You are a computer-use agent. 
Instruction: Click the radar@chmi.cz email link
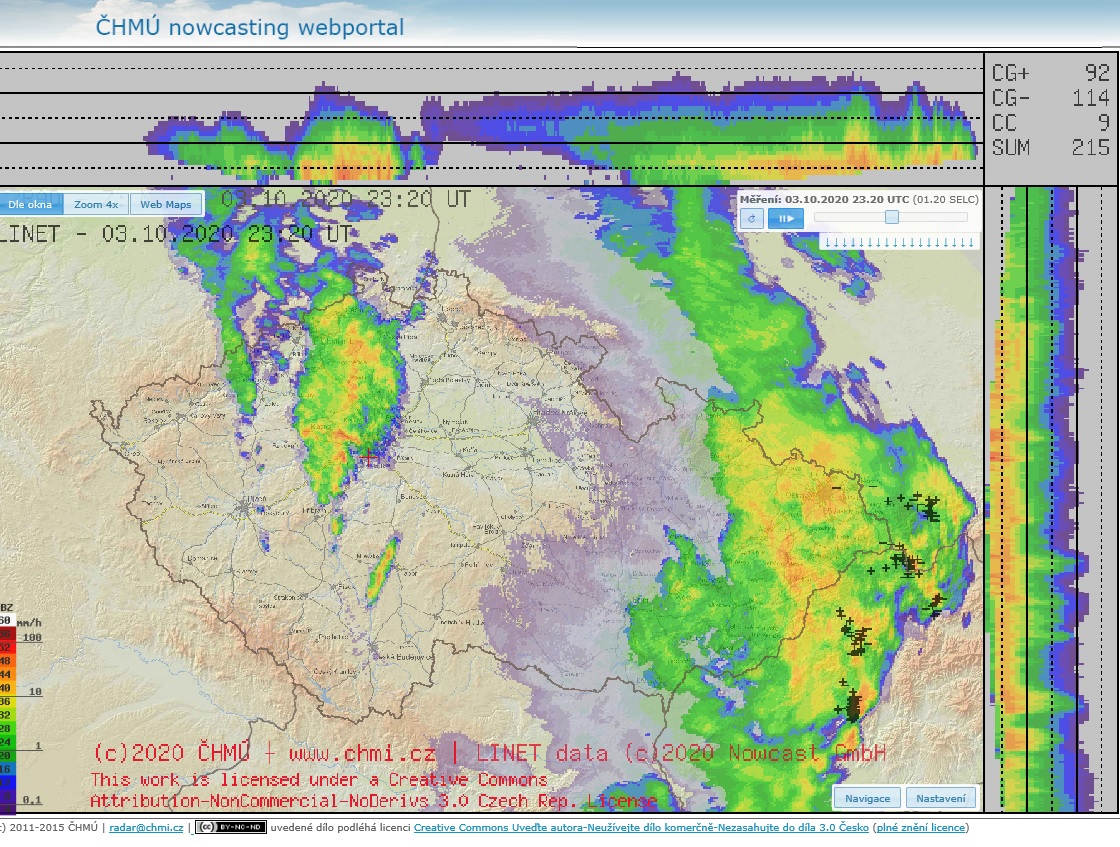coord(146,828)
